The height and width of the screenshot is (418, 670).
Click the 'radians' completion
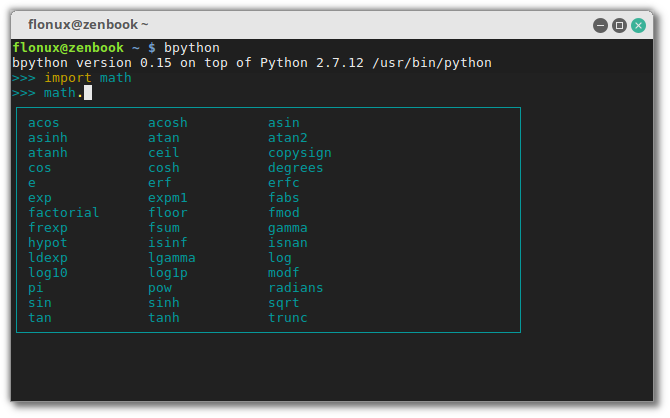tap(295, 287)
